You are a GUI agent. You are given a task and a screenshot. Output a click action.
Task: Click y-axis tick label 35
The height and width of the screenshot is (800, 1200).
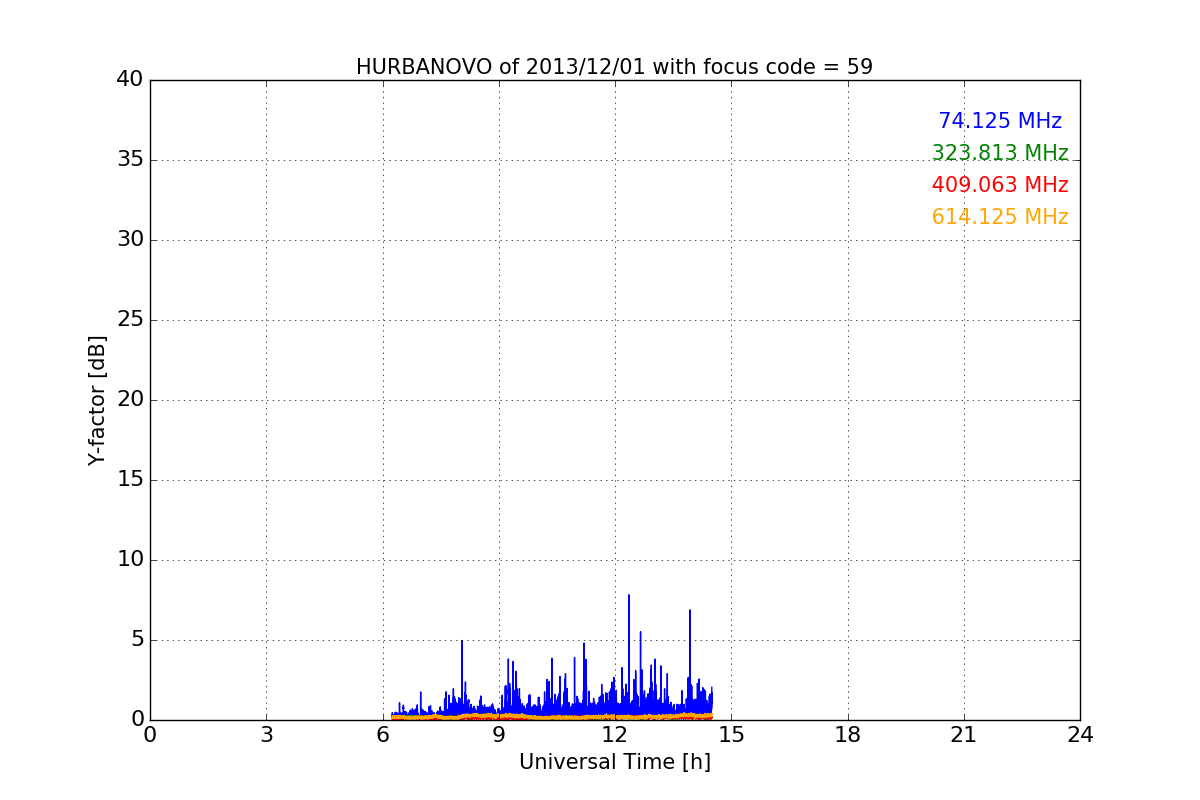130,160
